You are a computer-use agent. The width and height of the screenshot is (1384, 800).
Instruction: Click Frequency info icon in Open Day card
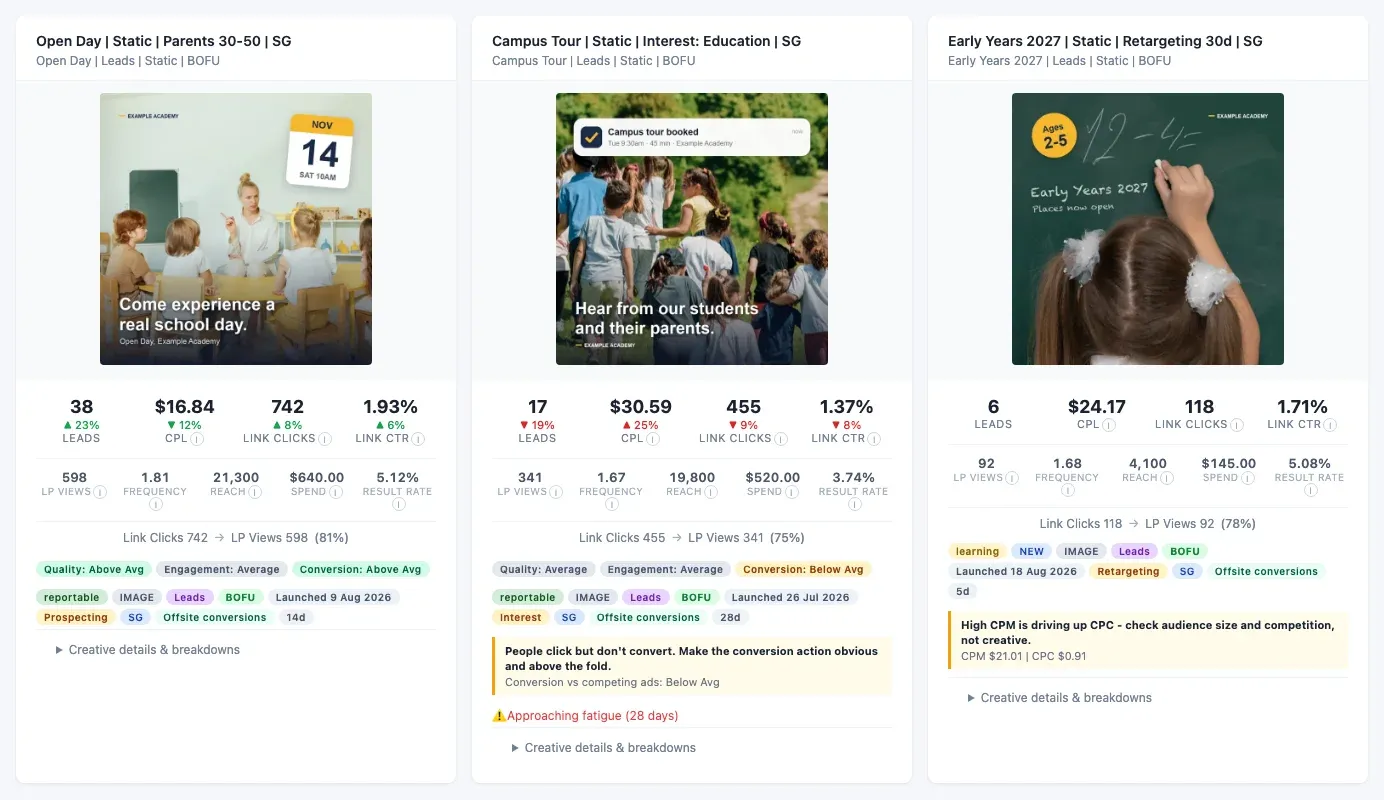point(155,505)
